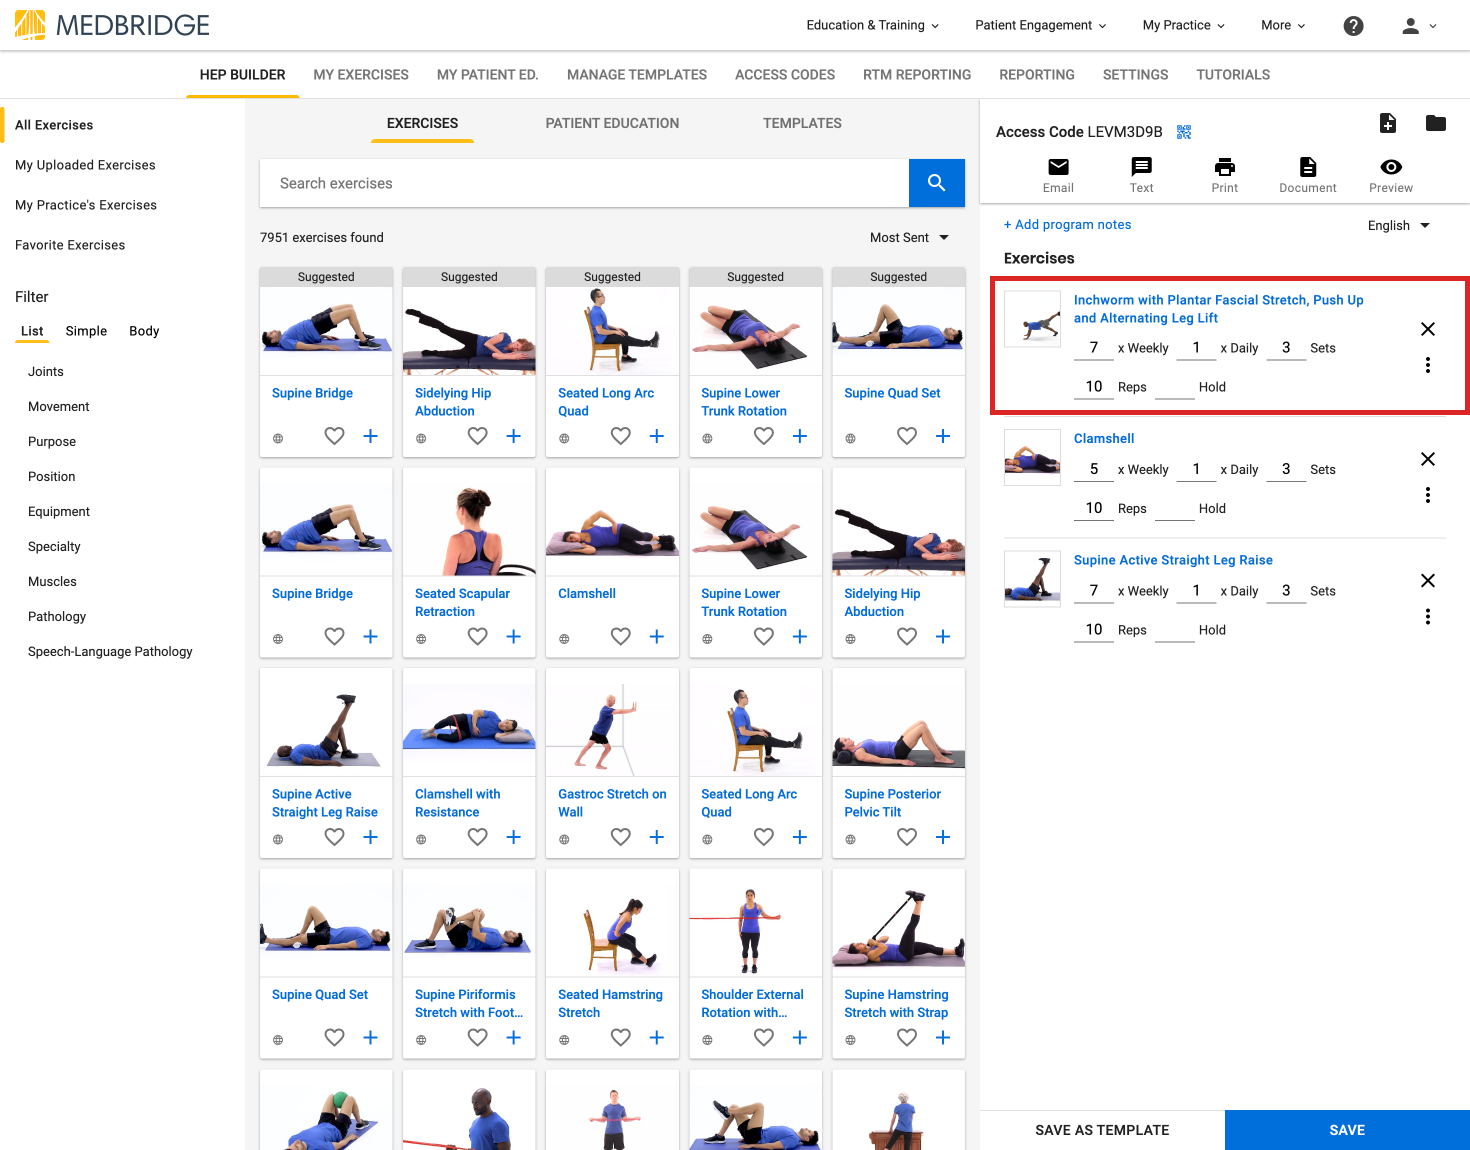Open Favorite Exercises in the sidebar

[x=70, y=245]
